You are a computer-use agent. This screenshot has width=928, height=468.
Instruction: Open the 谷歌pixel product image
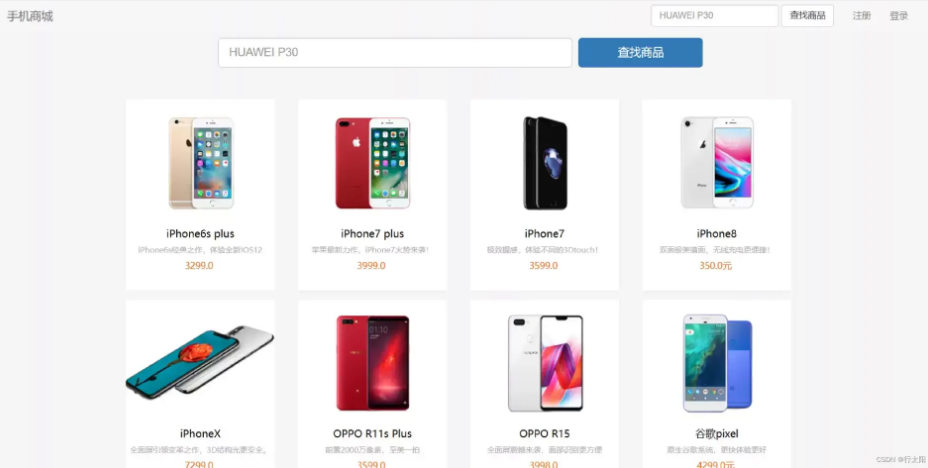pyautogui.click(x=717, y=363)
